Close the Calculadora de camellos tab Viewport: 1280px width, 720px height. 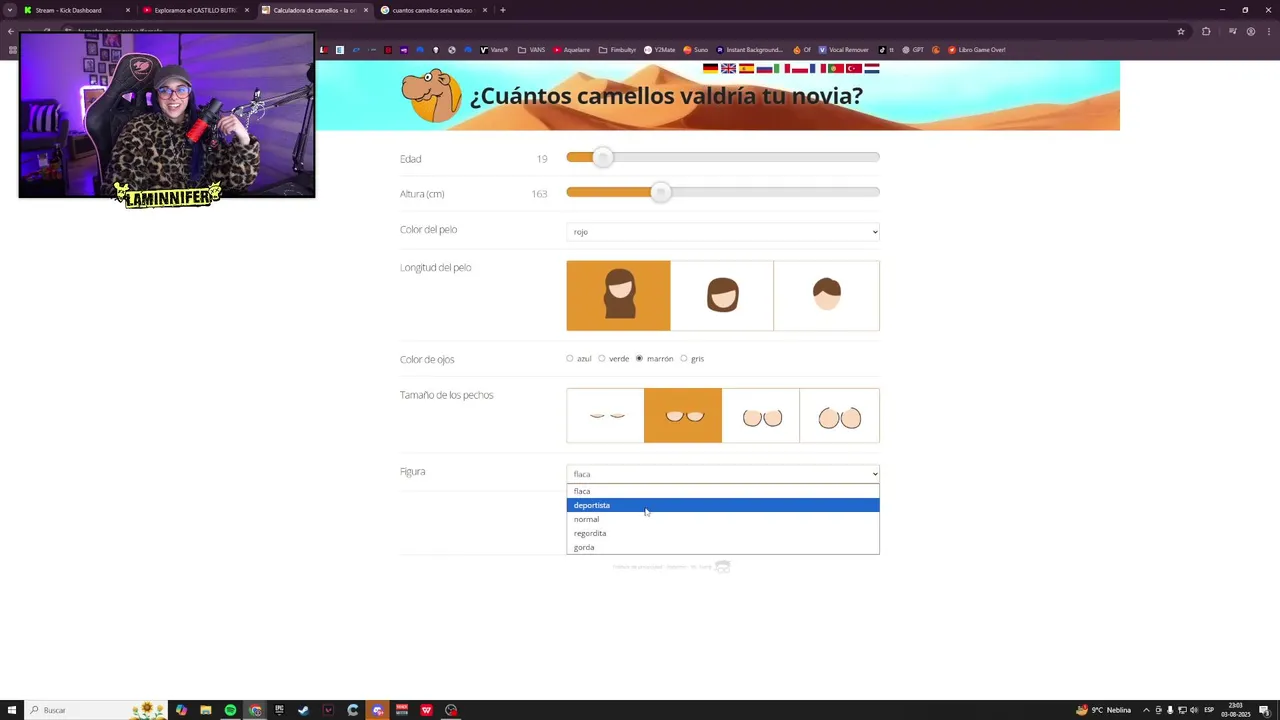[x=366, y=10]
